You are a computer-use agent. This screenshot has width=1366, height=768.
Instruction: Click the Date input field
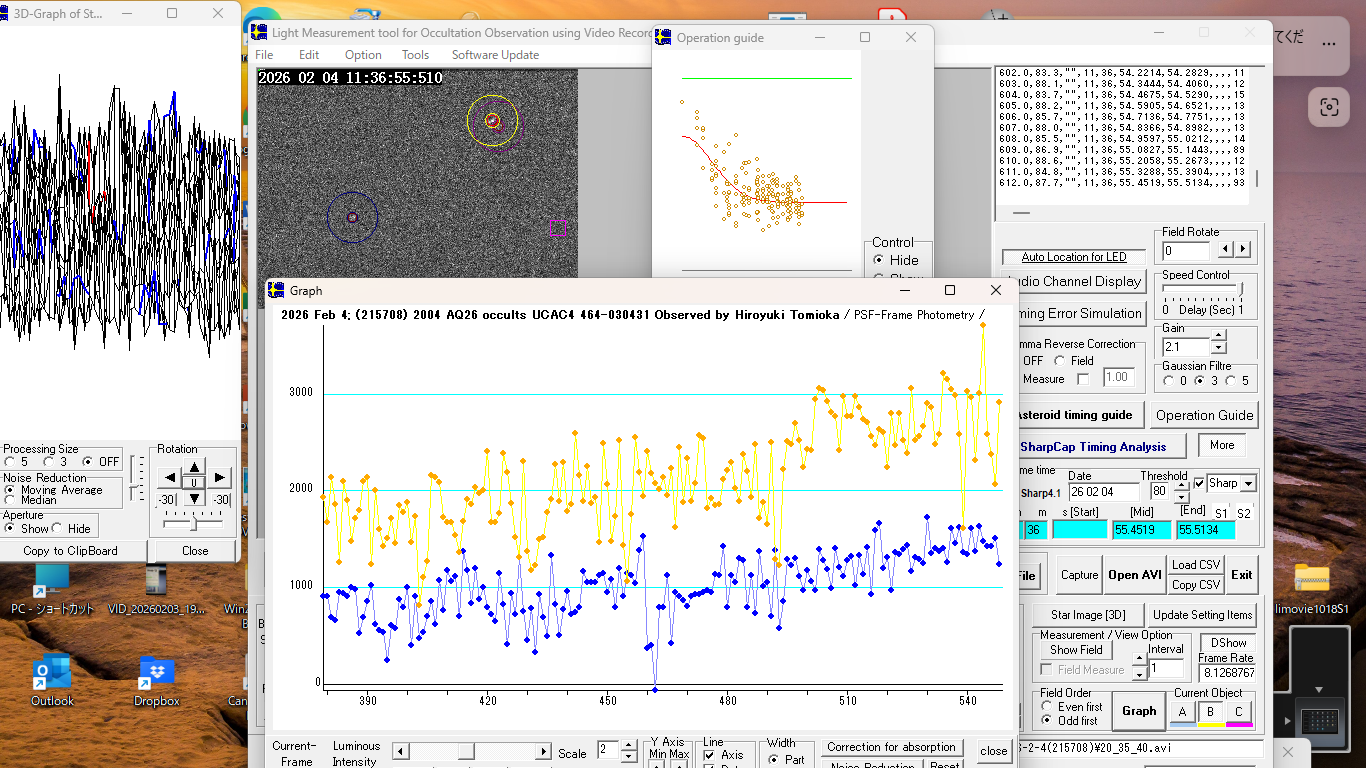[x=1104, y=492]
